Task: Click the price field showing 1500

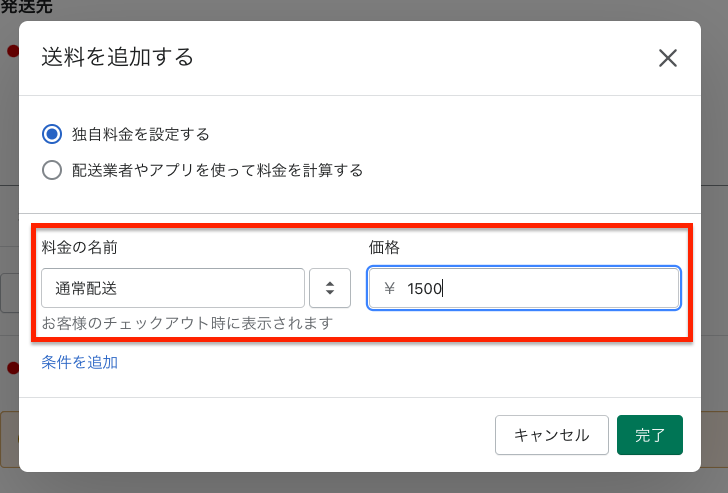Action: point(524,288)
